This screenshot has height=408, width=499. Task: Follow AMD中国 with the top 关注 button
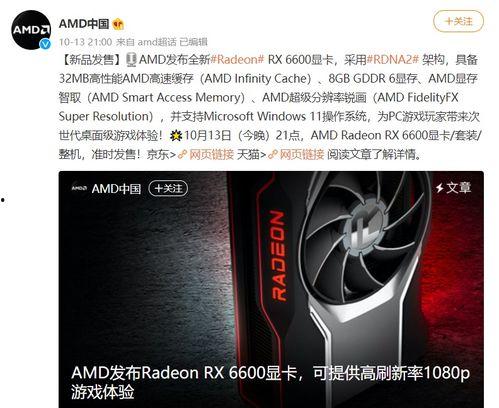[458, 21]
